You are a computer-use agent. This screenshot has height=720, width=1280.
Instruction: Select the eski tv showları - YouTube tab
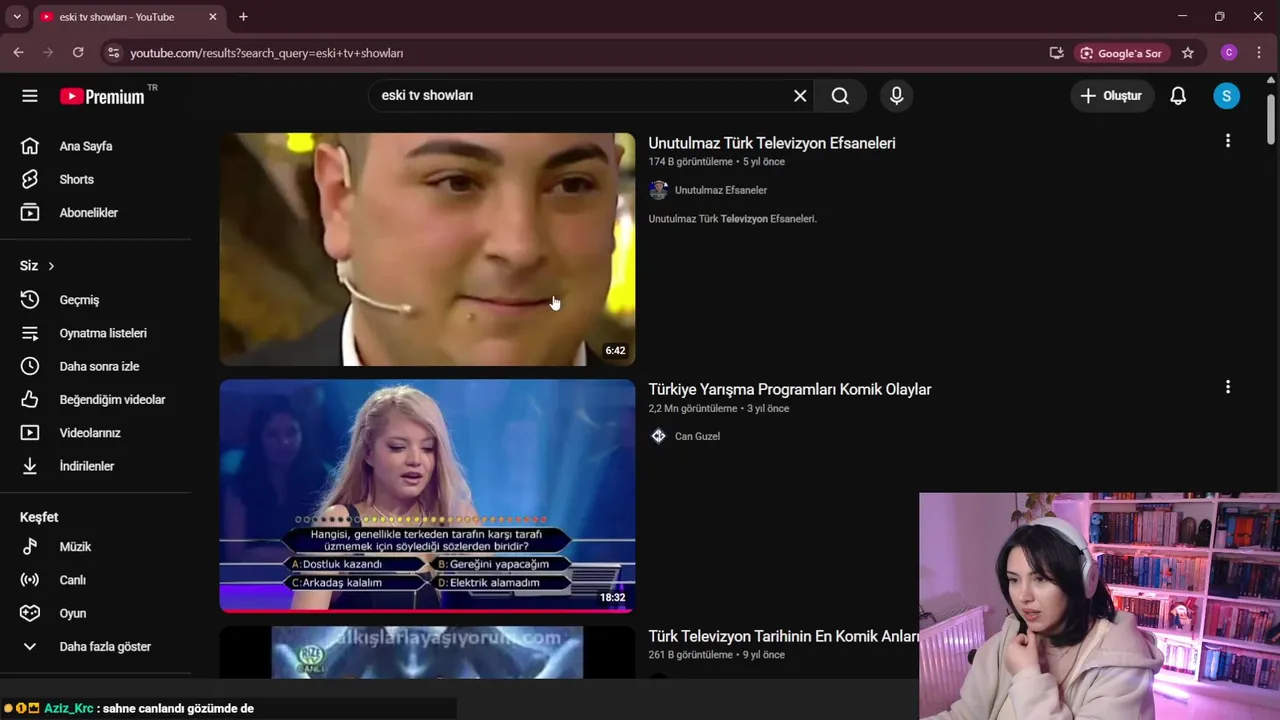click(x=129, y=17)
